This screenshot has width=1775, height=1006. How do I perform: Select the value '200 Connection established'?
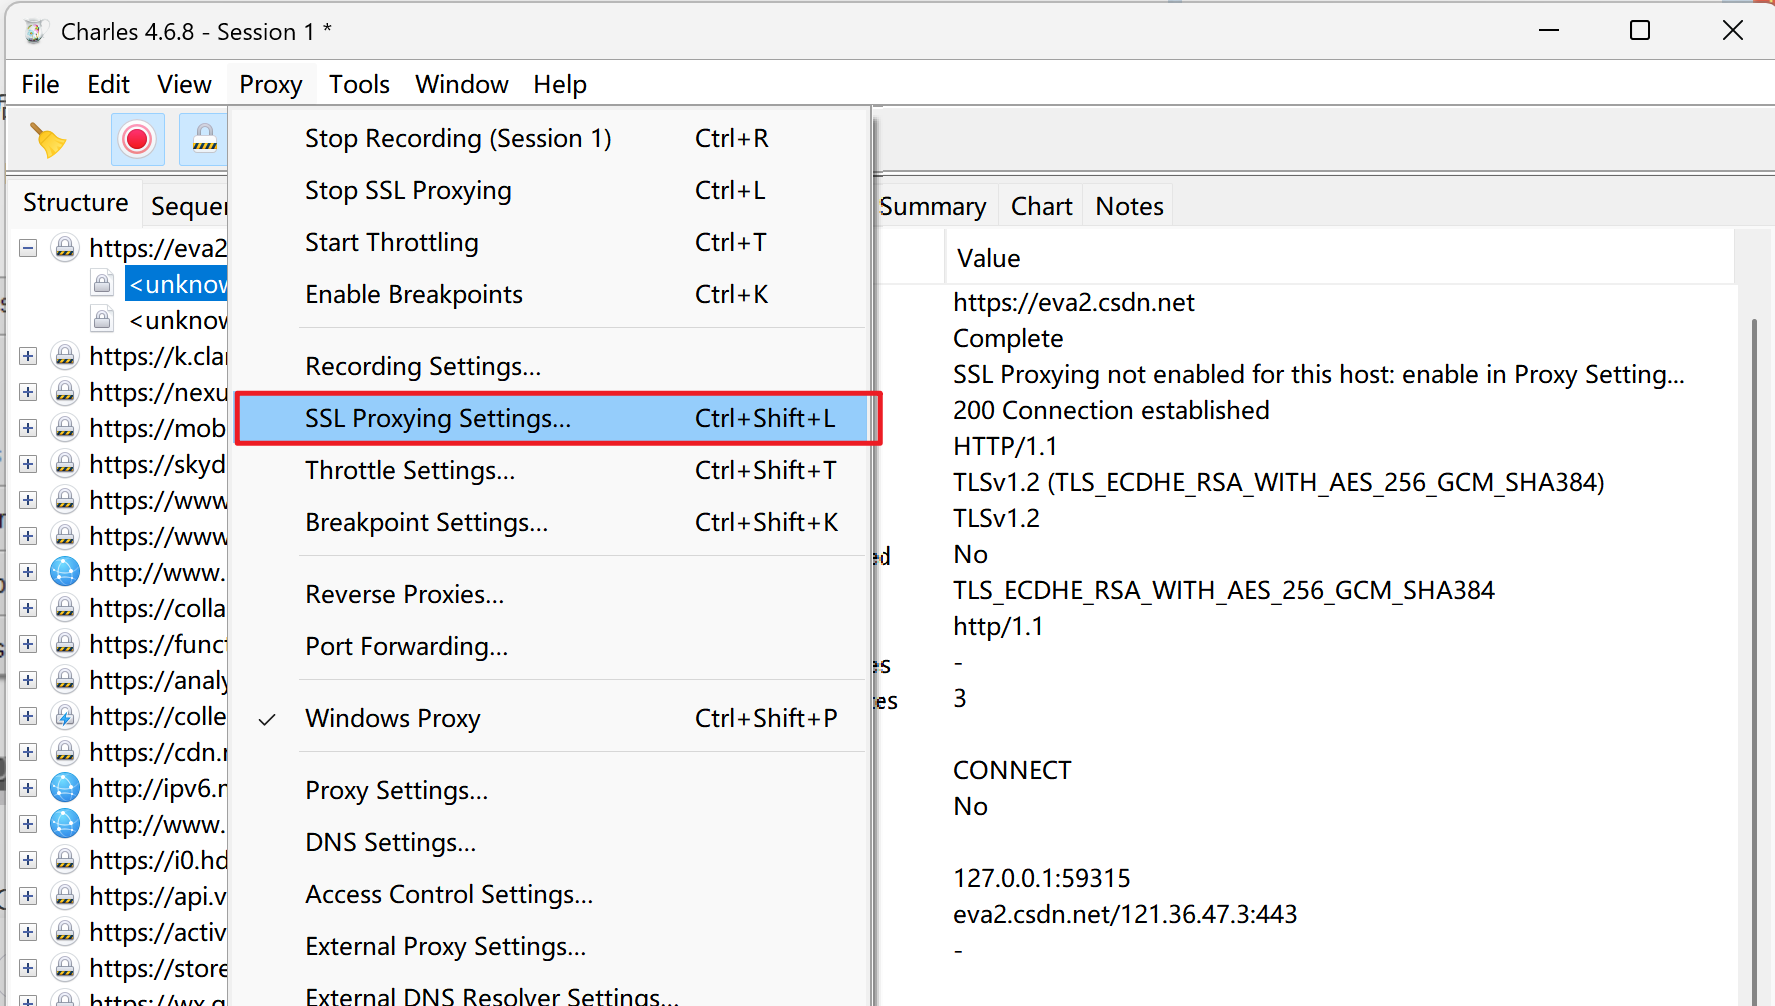point(1111,410)
